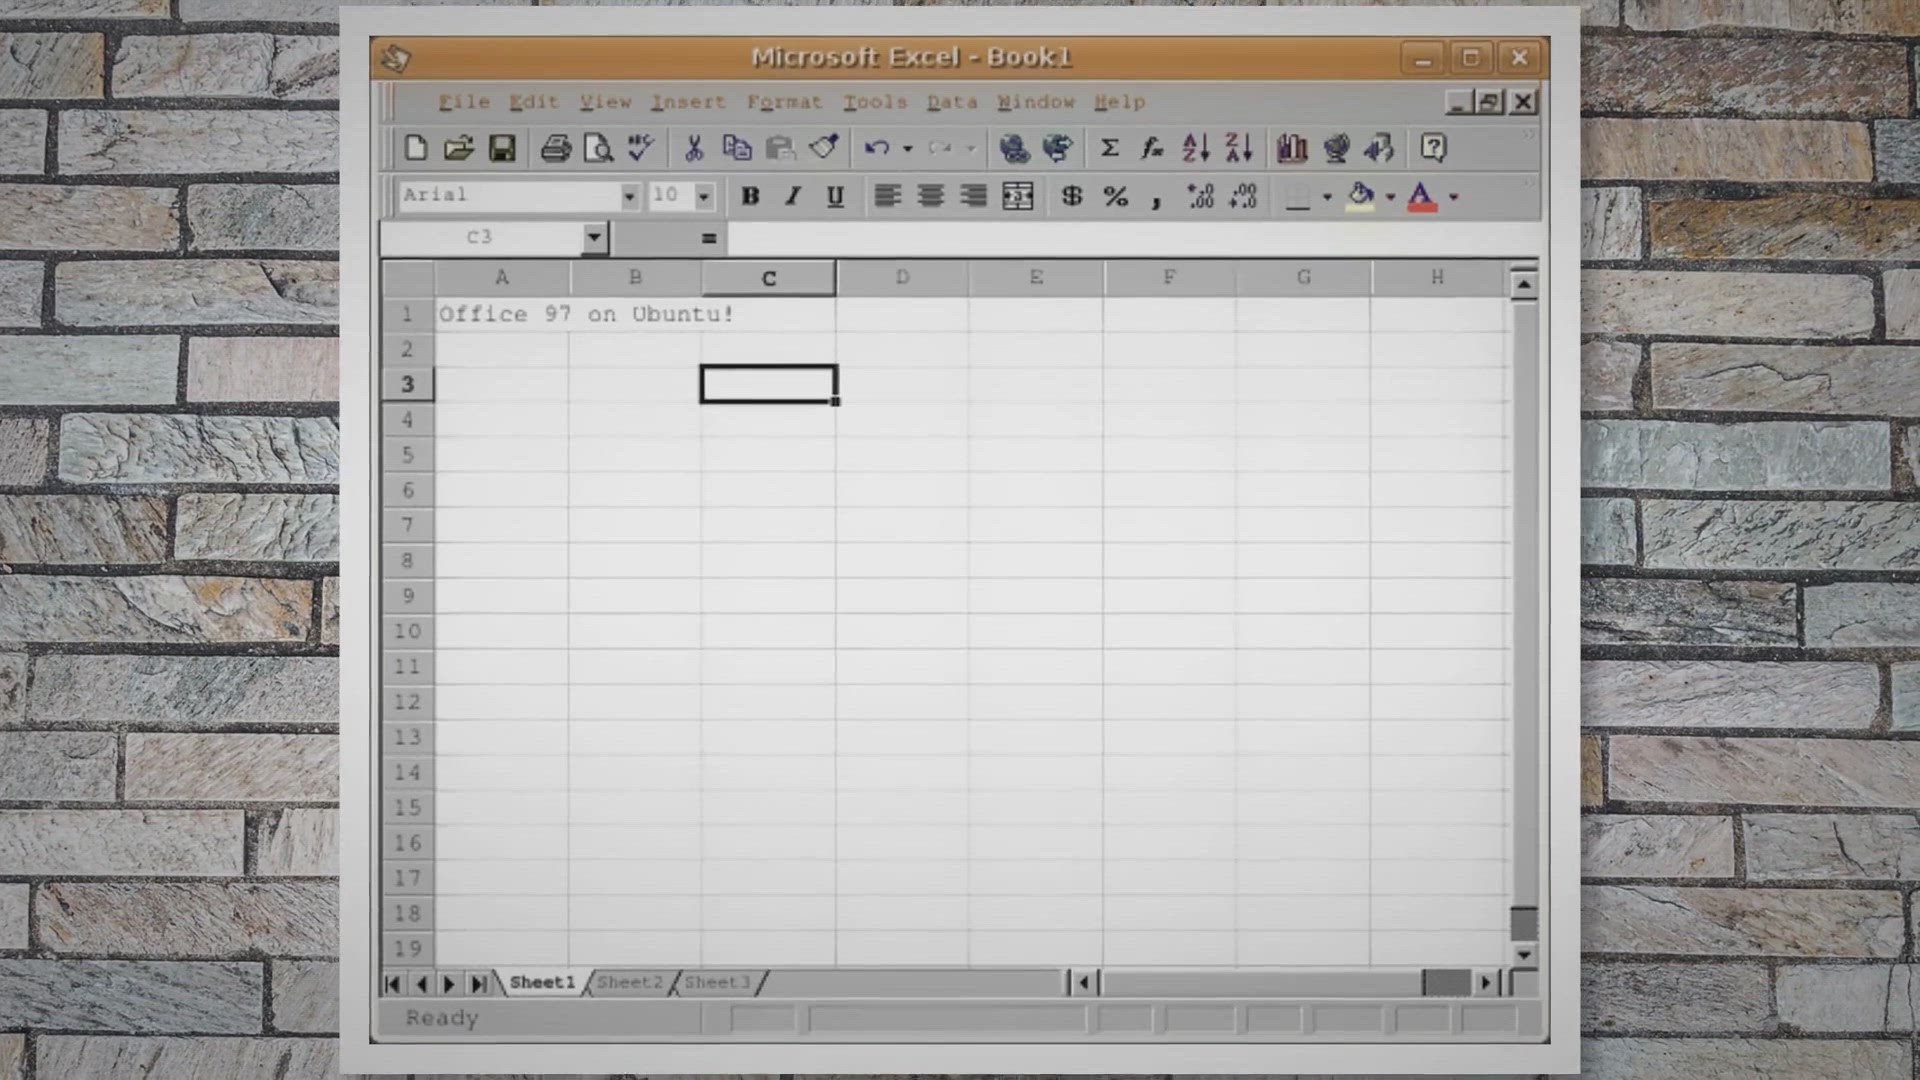Screen dimensions: 1920x1080
Task: Jump to first sheet tab arrow
Action: [x=392, y=984]
